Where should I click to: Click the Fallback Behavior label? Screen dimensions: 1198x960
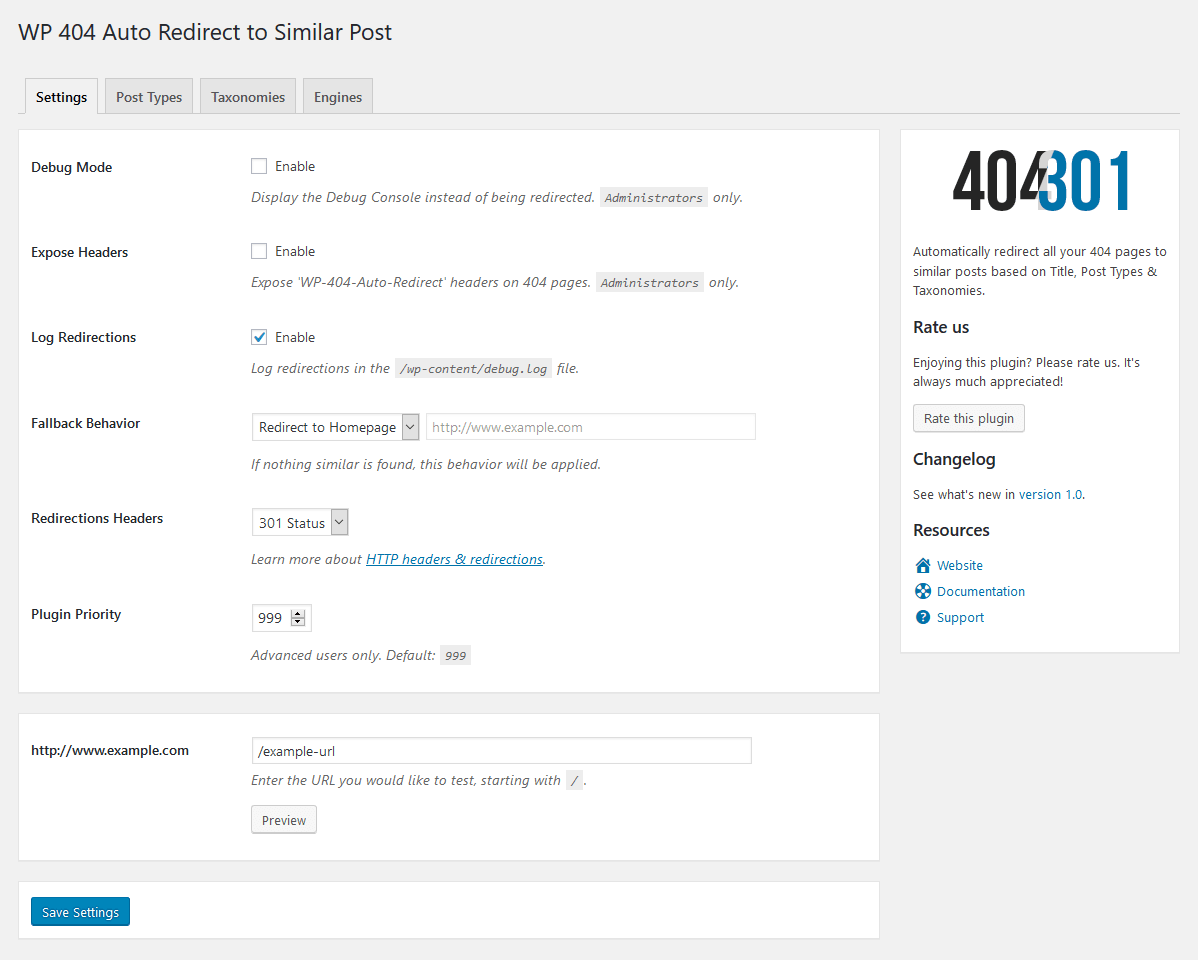point(86,423)
